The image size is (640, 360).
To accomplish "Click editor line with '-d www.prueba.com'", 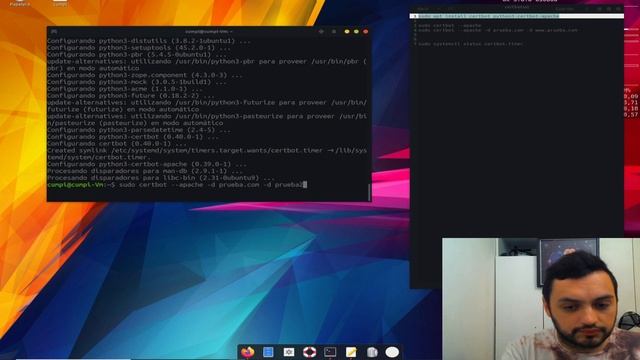I will tap(498, 30).
